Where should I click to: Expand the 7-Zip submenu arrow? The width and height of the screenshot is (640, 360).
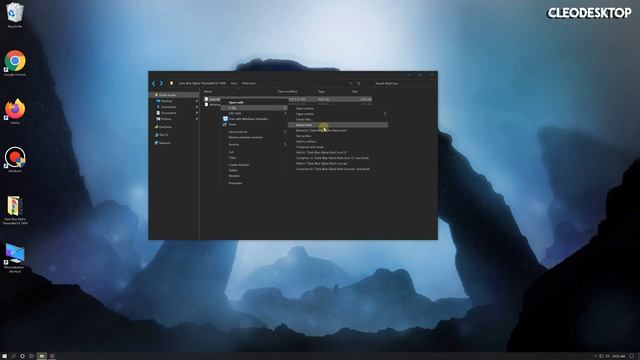[285, 108]
